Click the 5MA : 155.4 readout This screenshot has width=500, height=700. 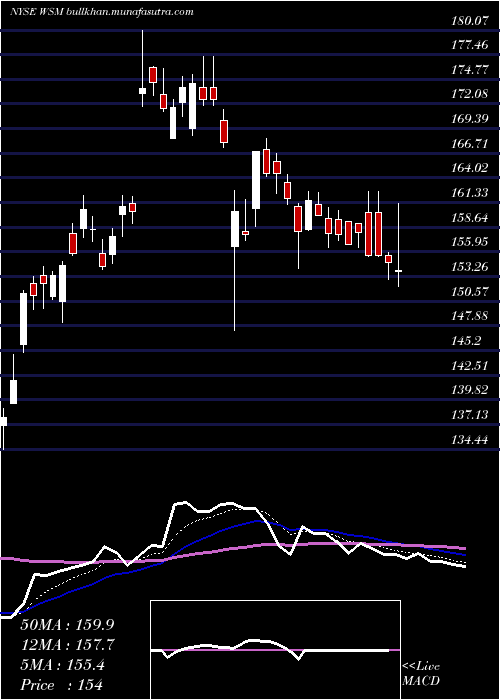tap(62, 665)
